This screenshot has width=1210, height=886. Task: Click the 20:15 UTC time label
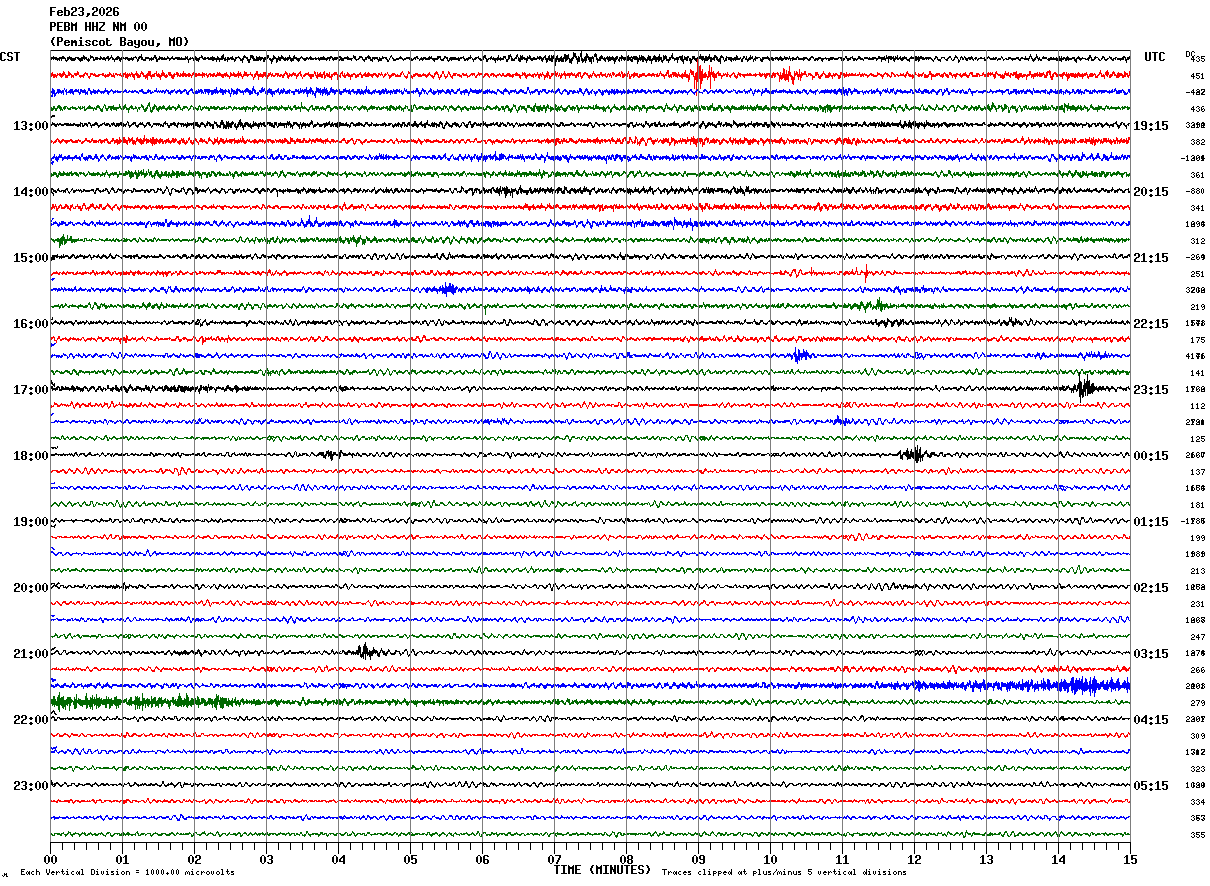point(1151,192)
